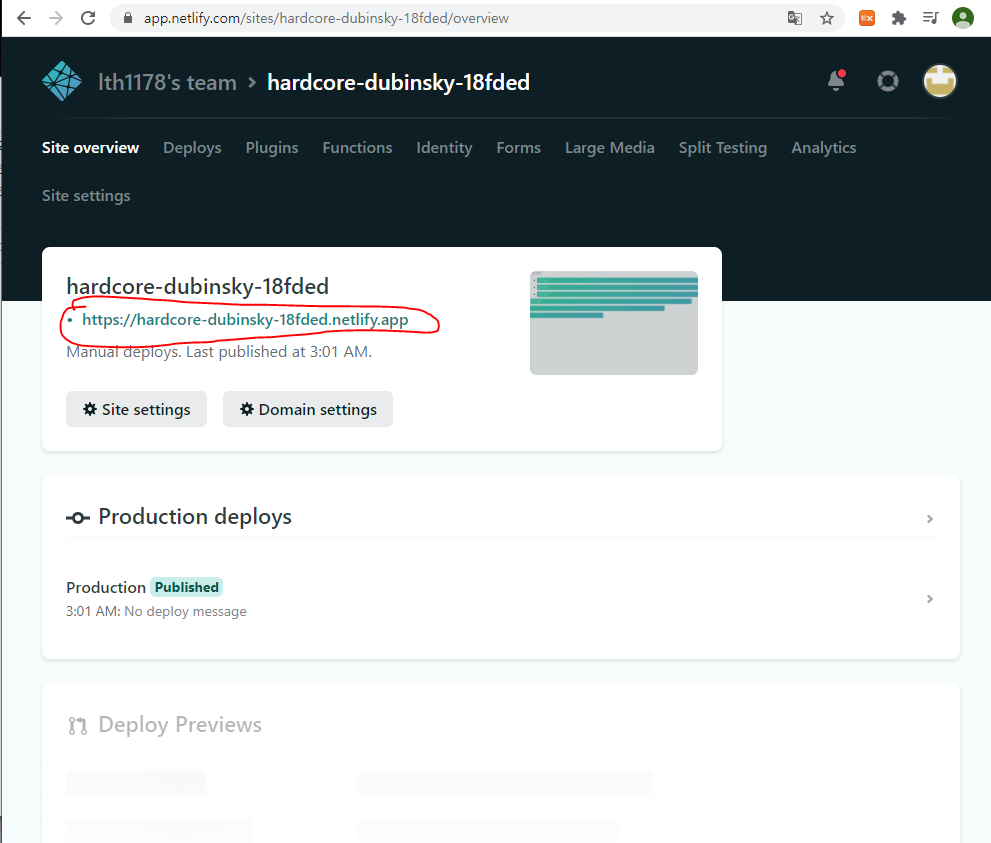Reload the page with refresh icon
This screenshot has height=843, width=991.
pyautogui.click(x=88, y=18)
